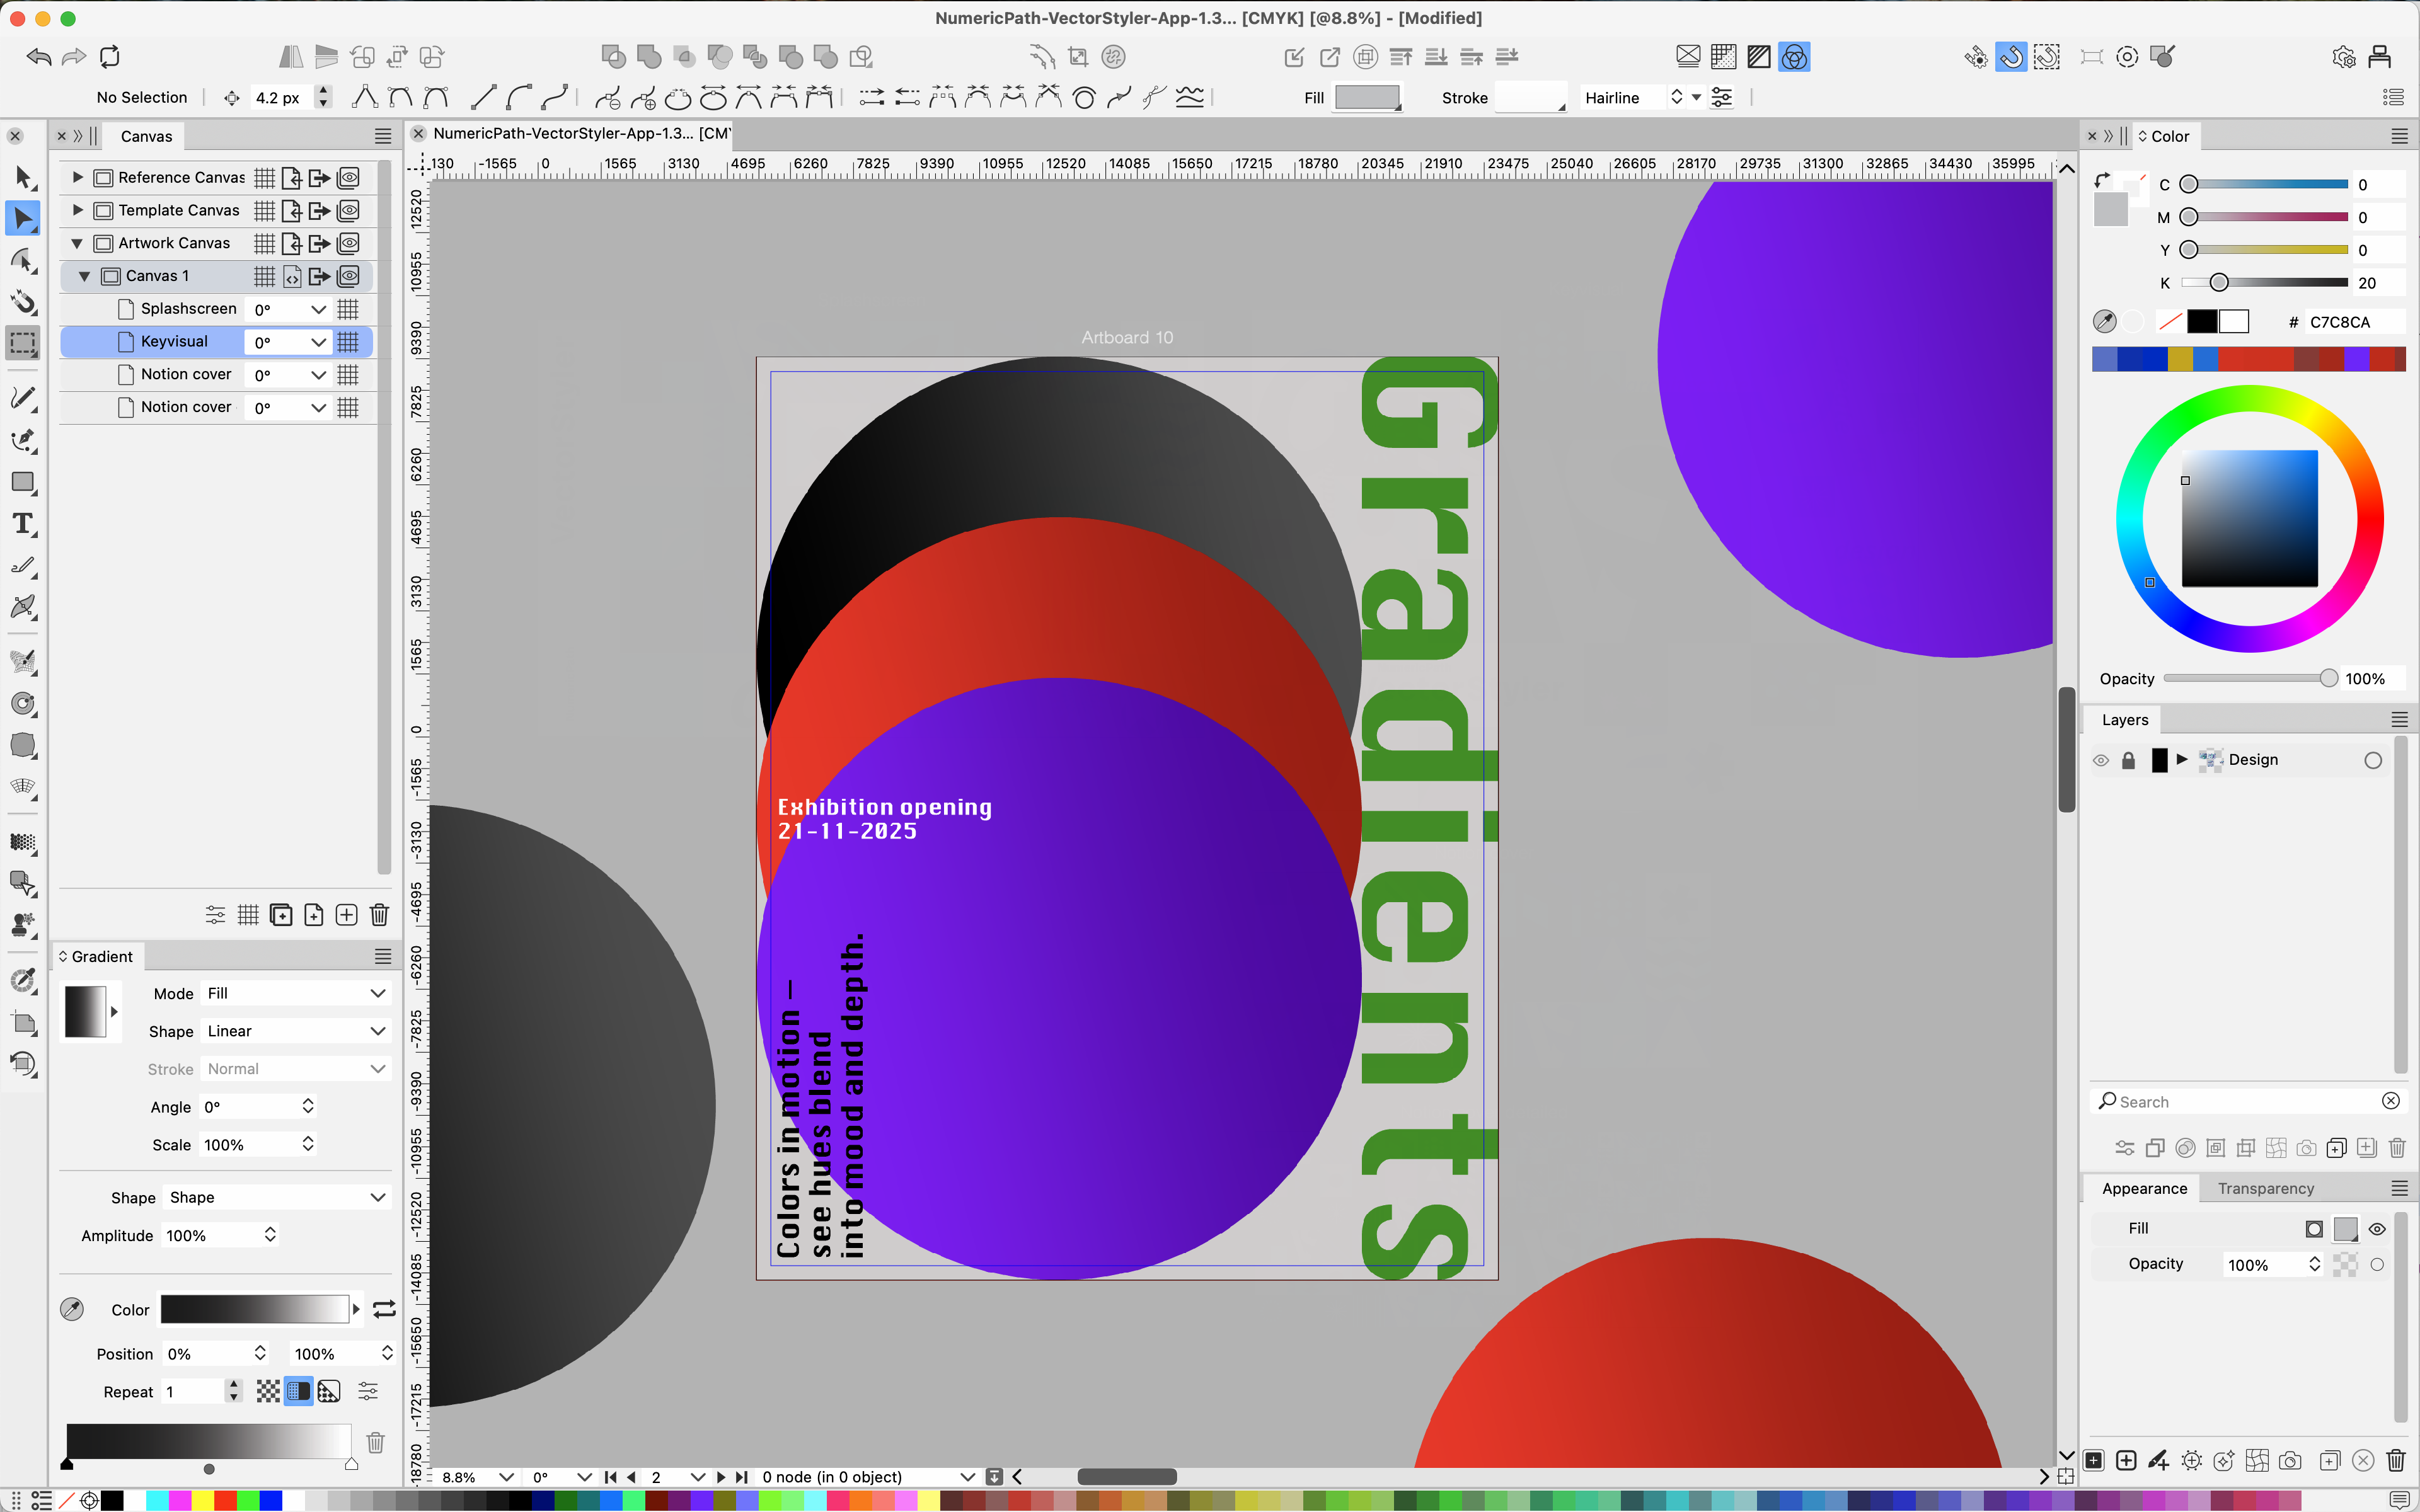Screen dimensions: 2420x1512
Task: Click the Opacity slider handle in Color panel
Action: tap(2328, 679)
